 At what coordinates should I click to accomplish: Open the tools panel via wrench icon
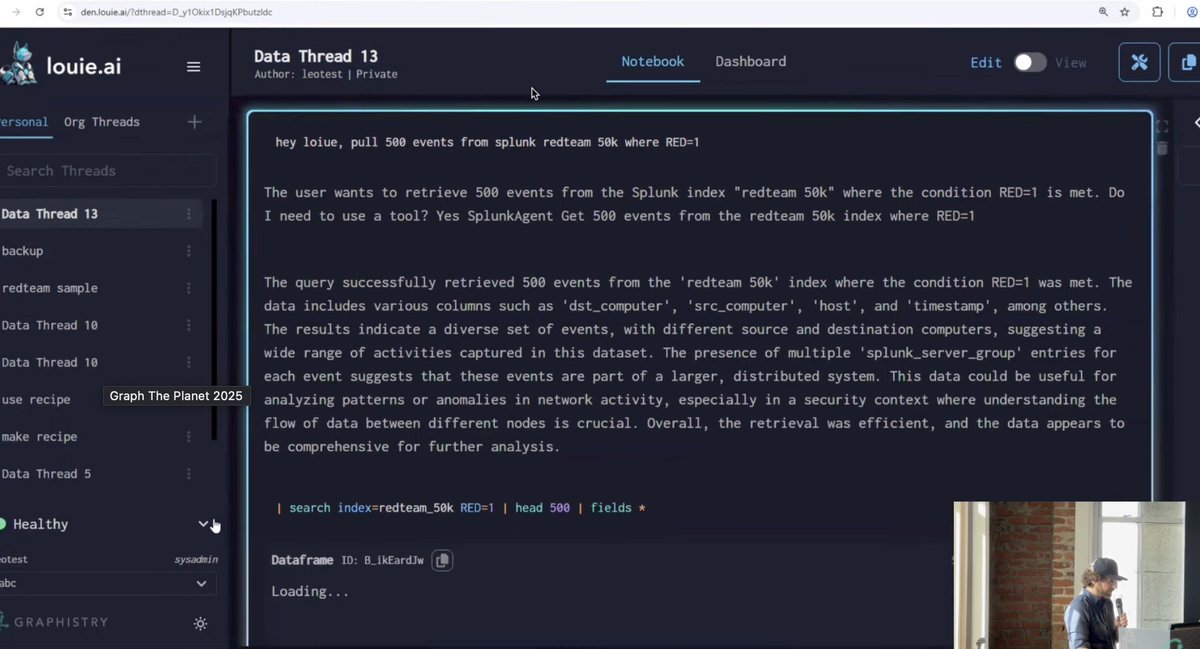point(1139,61)
